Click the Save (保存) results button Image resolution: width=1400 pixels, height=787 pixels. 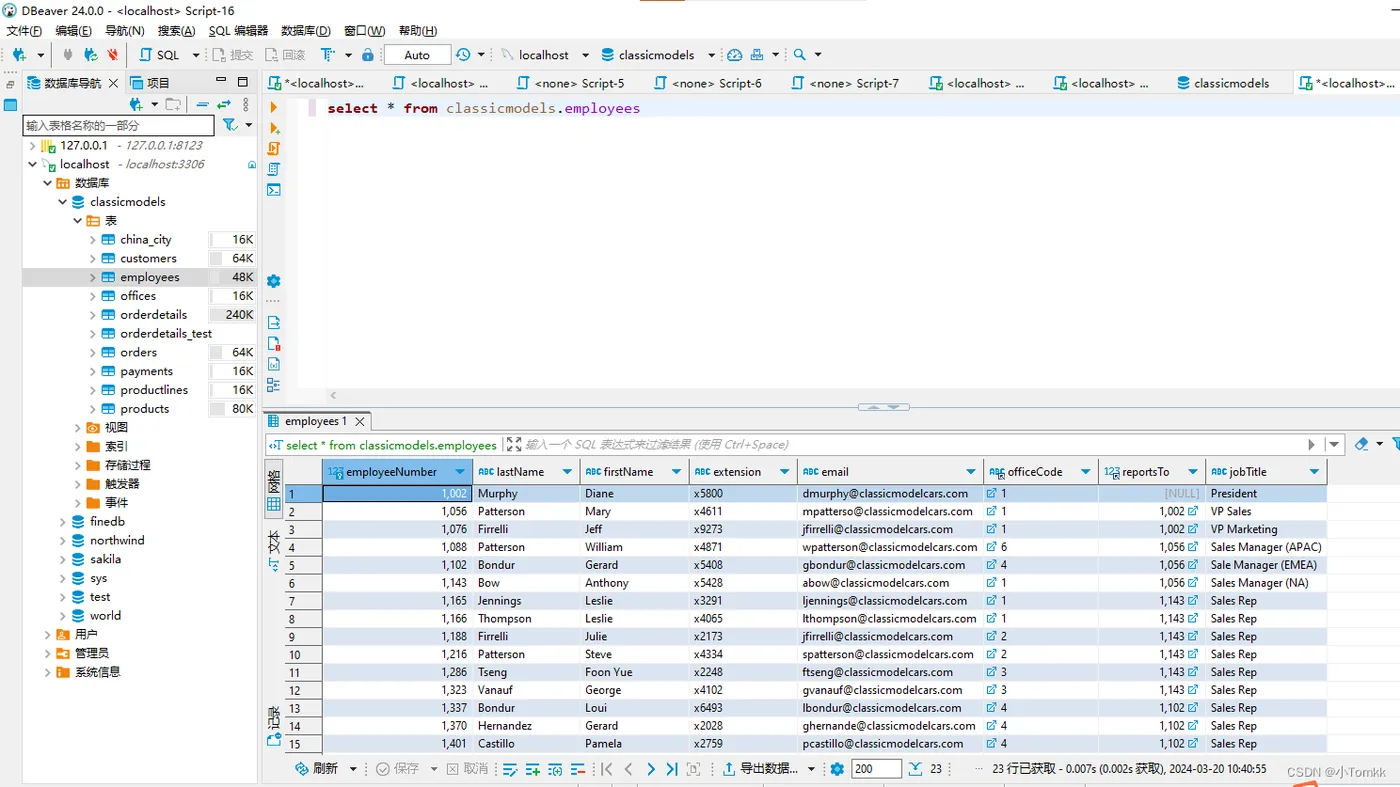[397, 769]
